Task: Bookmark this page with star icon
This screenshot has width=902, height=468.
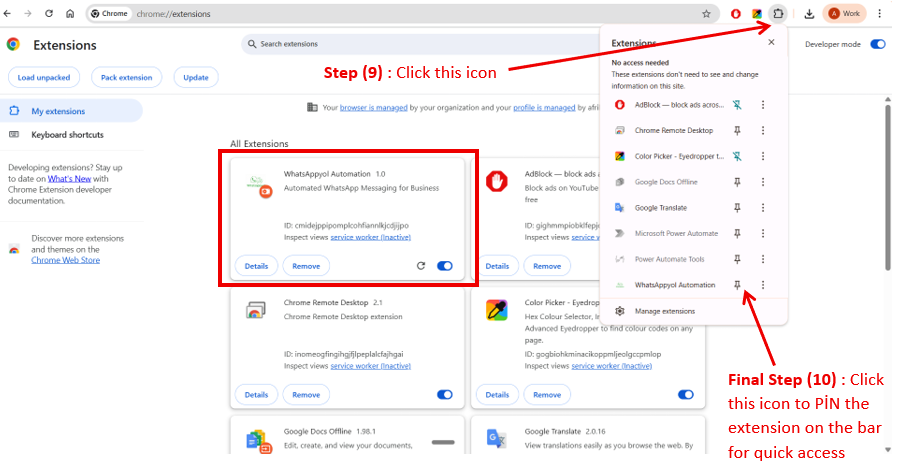Action: 706,14
